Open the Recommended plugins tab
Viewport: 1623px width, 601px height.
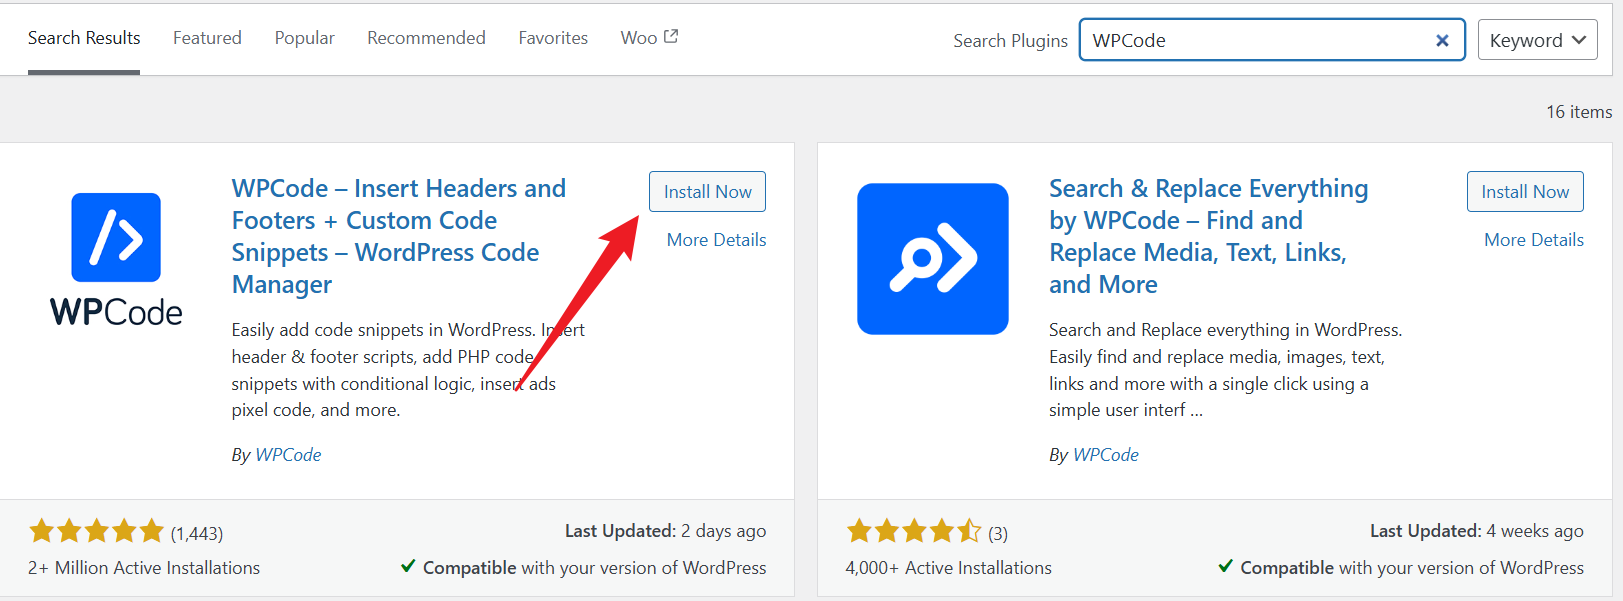426,38
